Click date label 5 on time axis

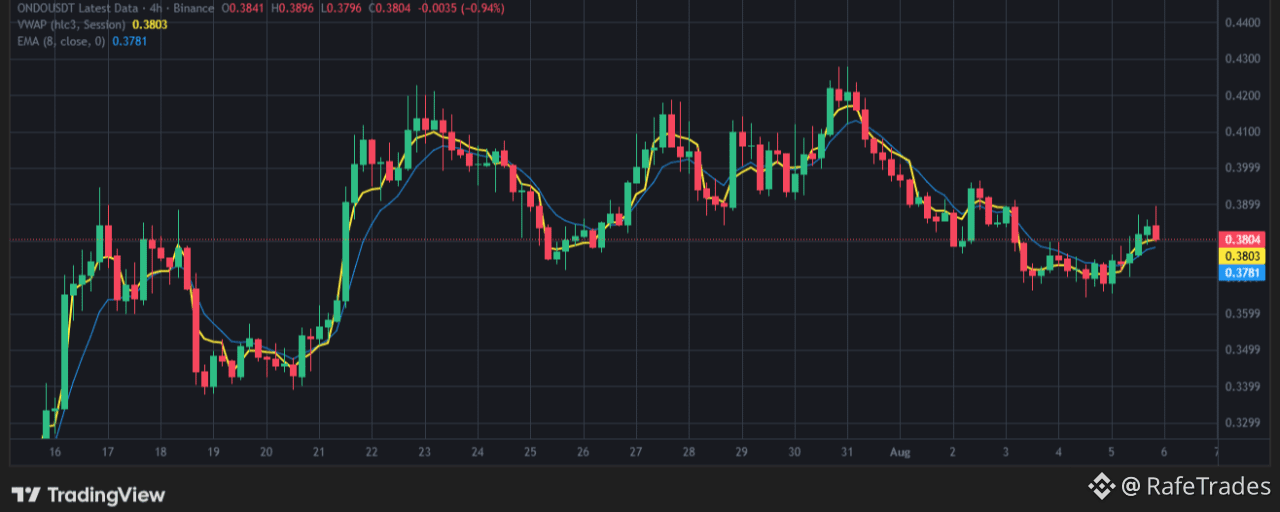pyautogui.click(x=1111, y=452)
